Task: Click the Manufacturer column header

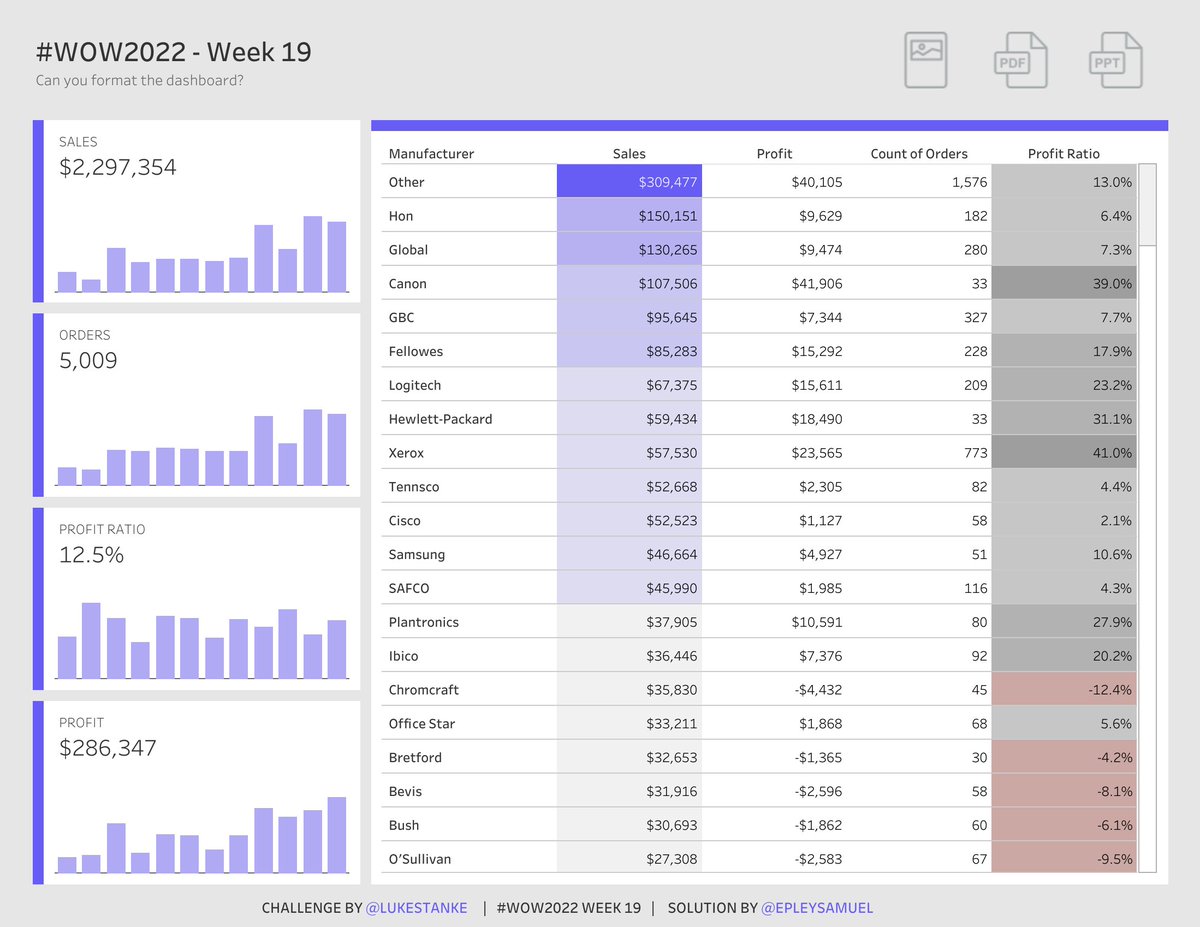Action: coord(431,154)
